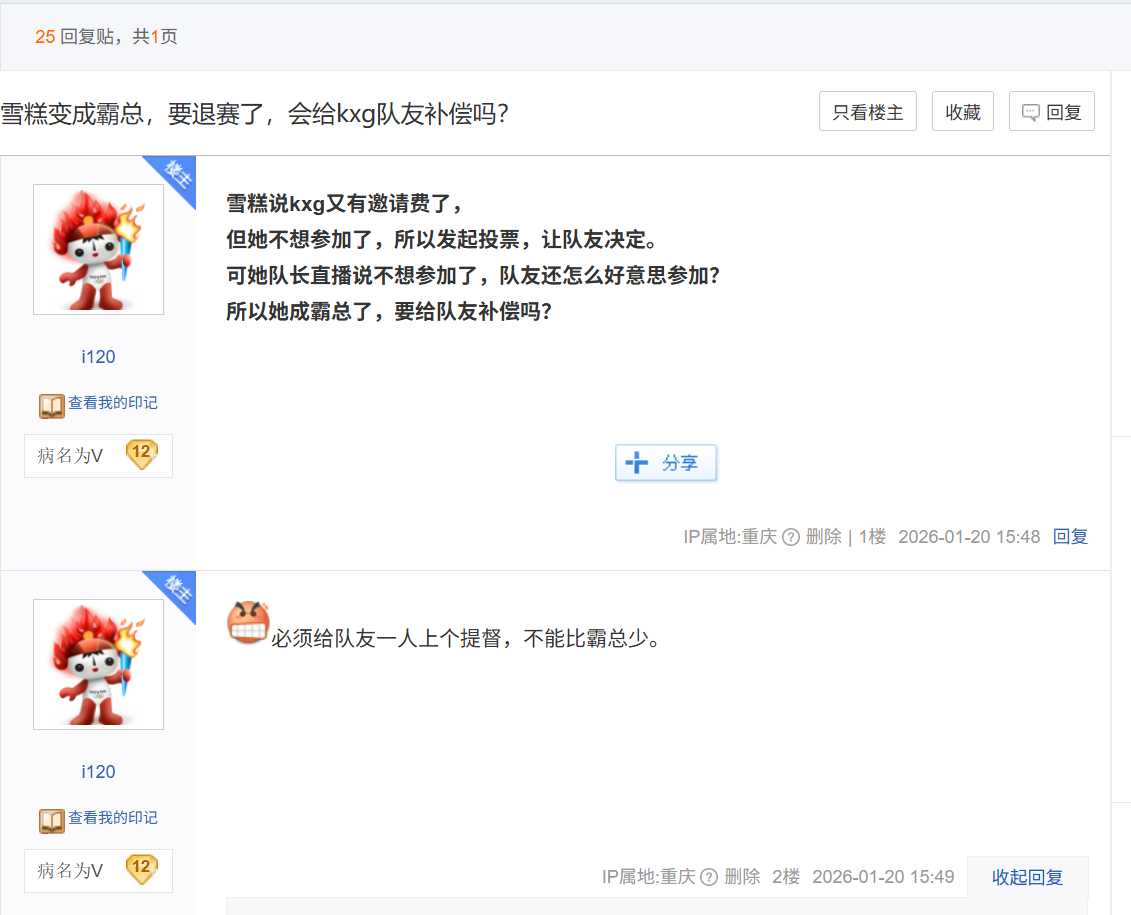
Task: Click the second floor user avatar
Action: click(x=98, y=664)
